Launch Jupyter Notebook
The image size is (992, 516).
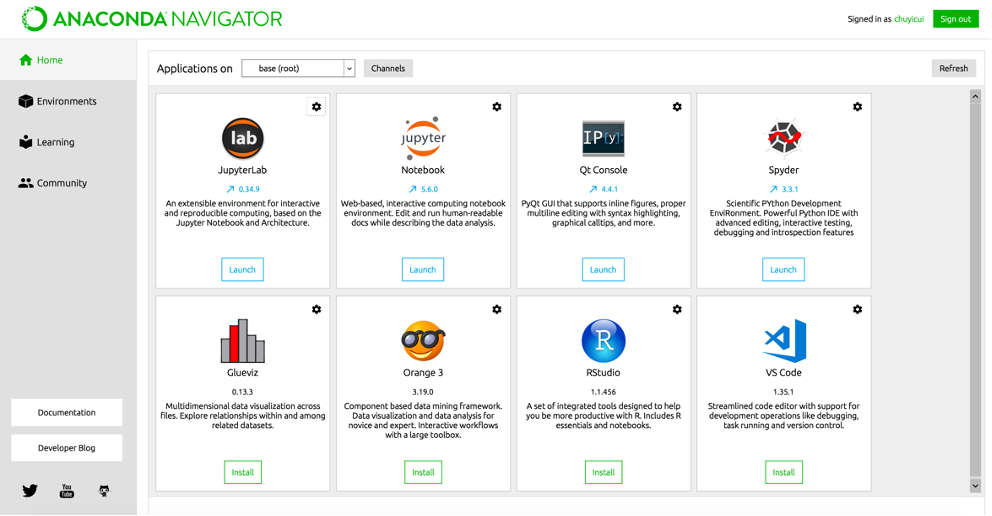(423, 269)
